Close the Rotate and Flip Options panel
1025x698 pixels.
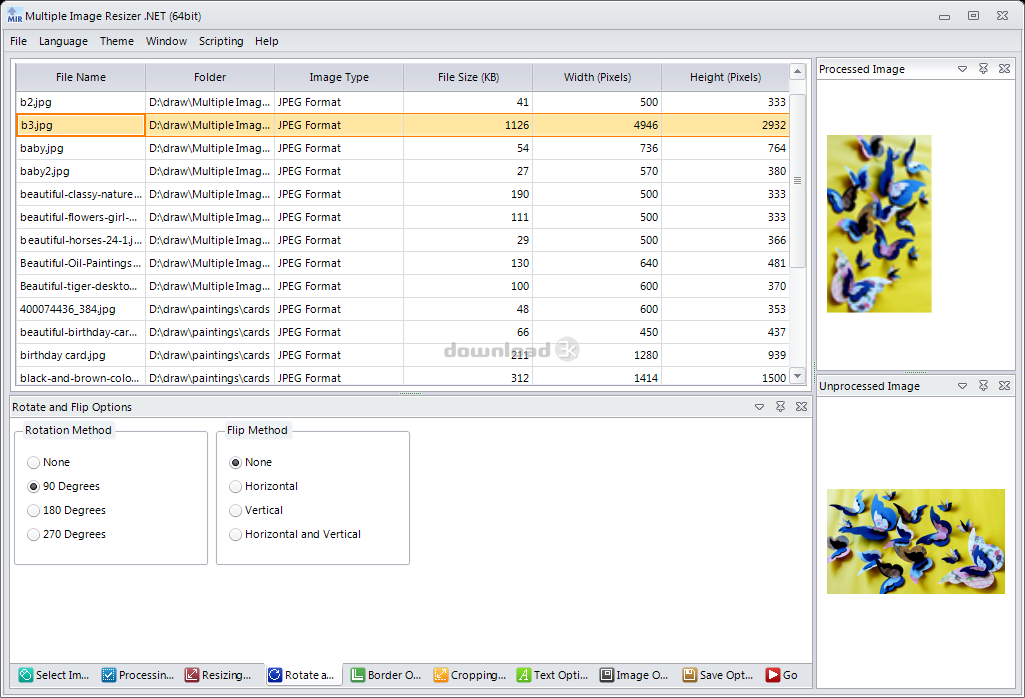click(801, 407)
